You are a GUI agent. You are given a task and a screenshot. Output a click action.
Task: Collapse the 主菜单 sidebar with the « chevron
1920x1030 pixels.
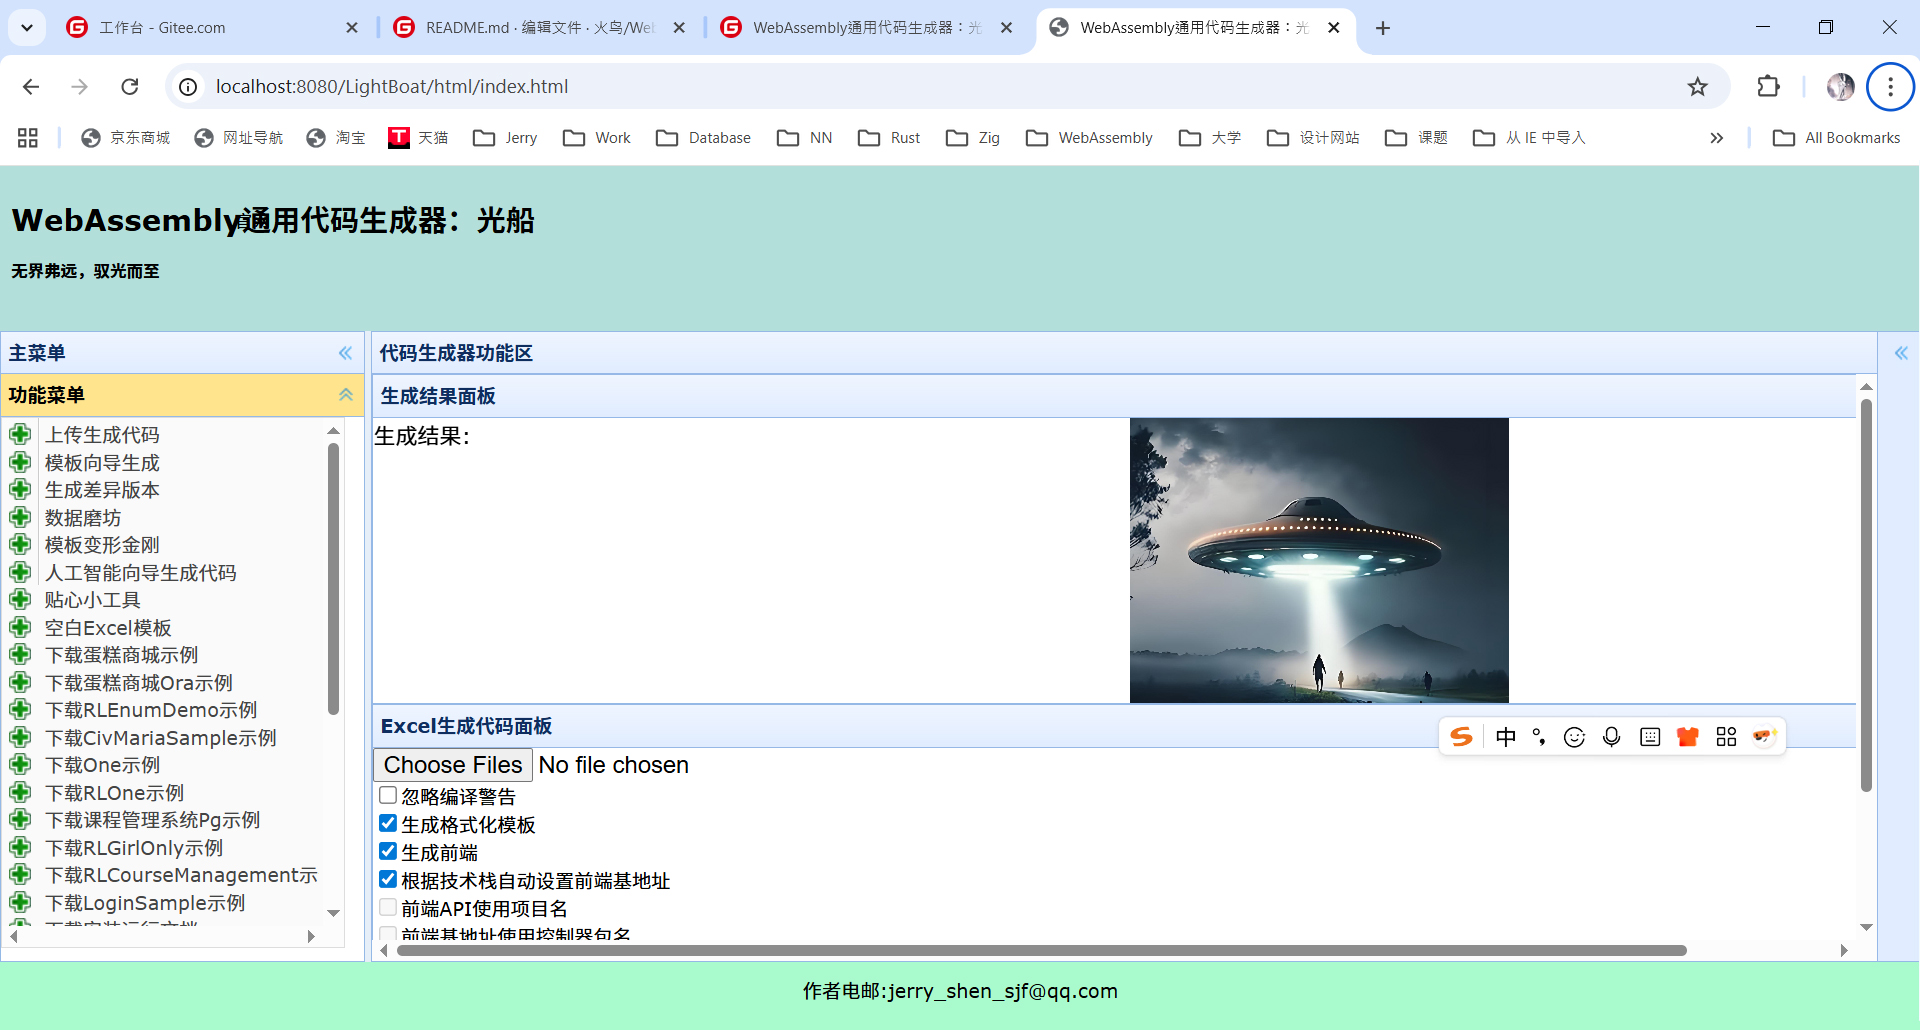[346, 353]
